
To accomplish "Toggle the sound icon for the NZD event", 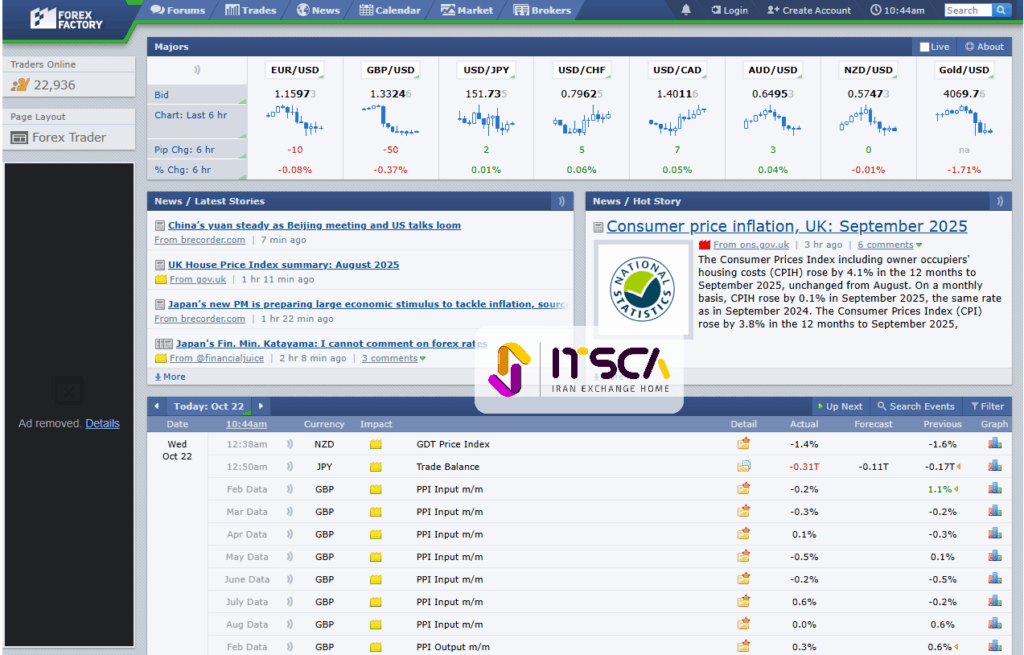I will (290, 444).
